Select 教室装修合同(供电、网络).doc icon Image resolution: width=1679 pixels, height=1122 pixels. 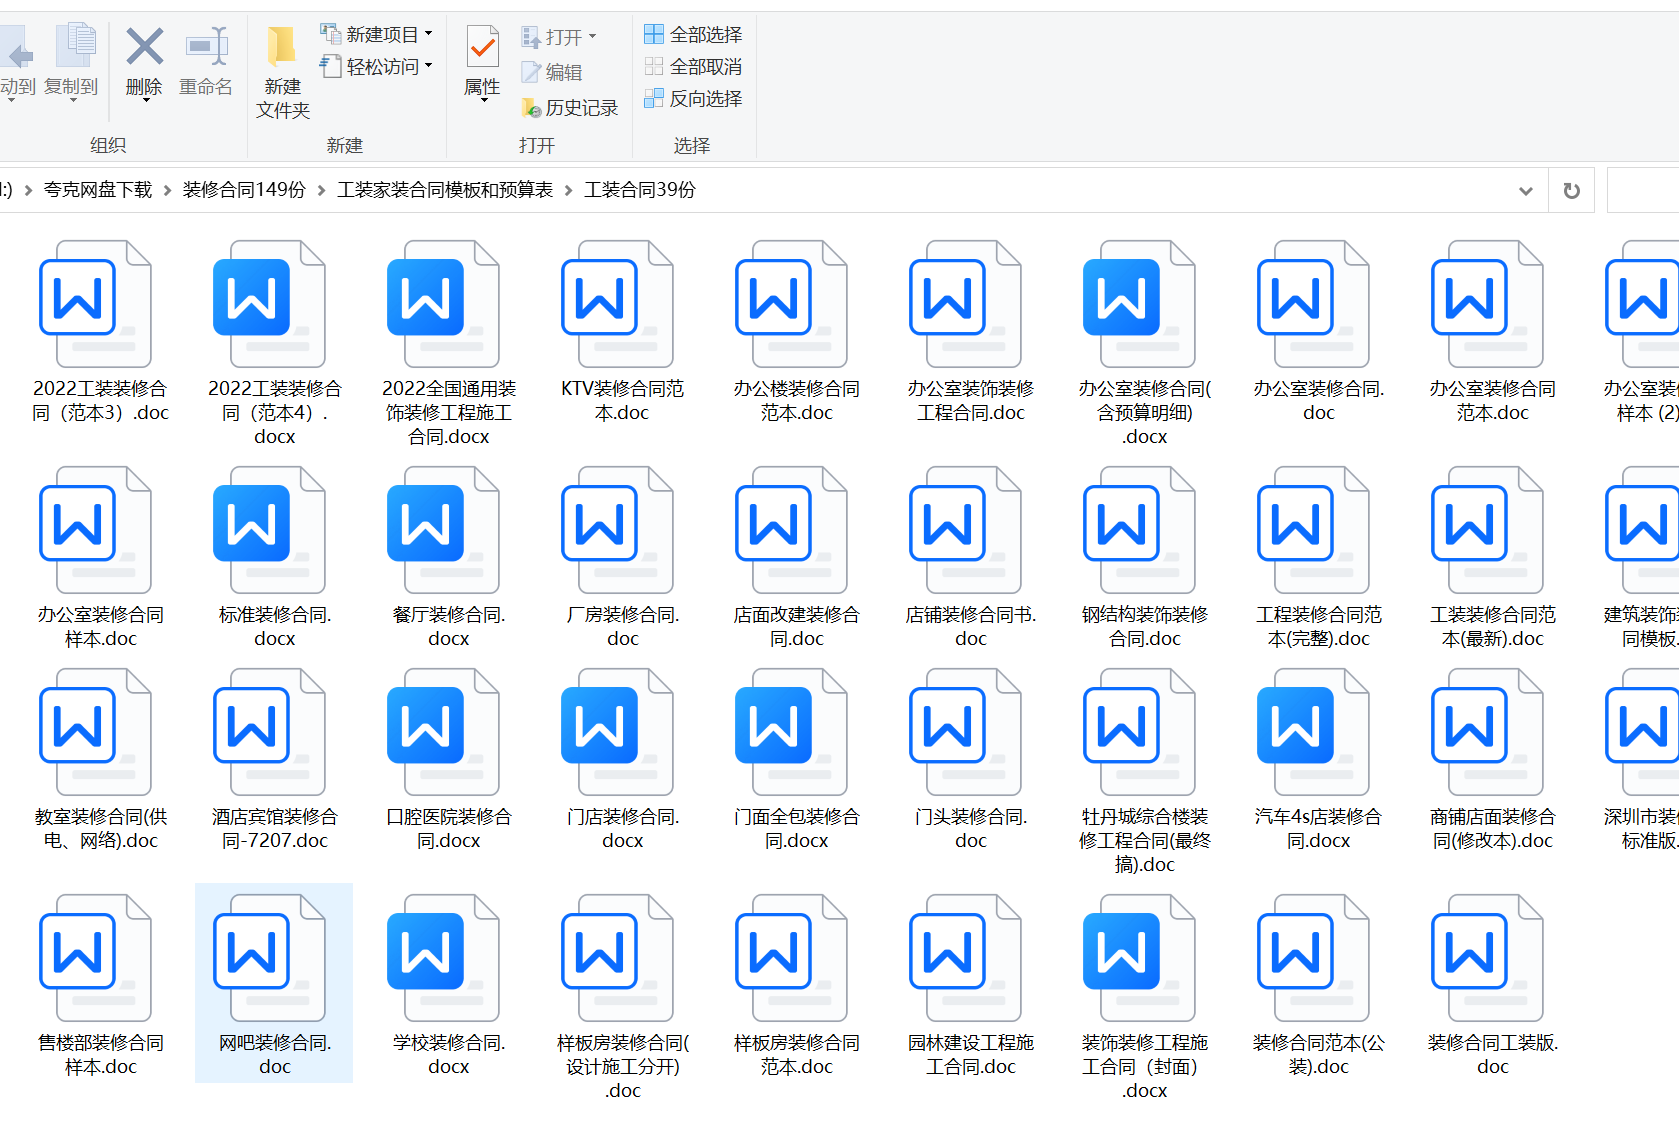tap(95, 732)
